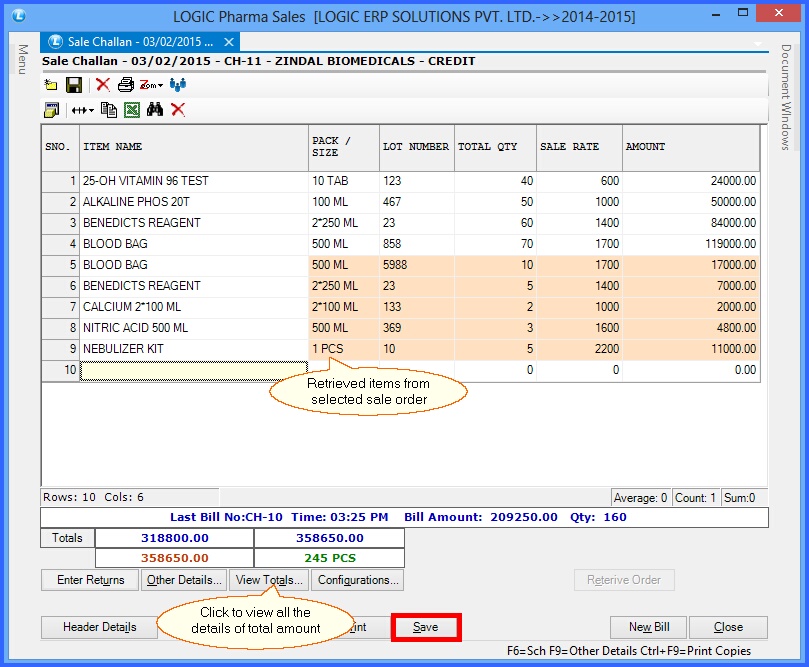Image resolution: width=809 pixels, height=667 pixels.
Task: Click the Other Details button
Action: click(184, 580)
